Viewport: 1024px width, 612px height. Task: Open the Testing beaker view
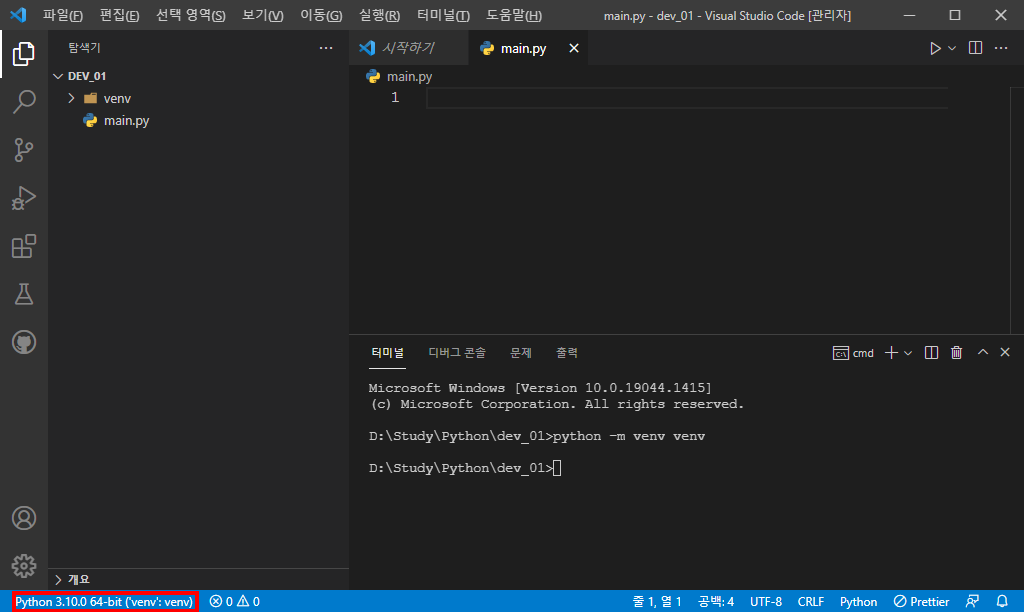pos(24,294)
